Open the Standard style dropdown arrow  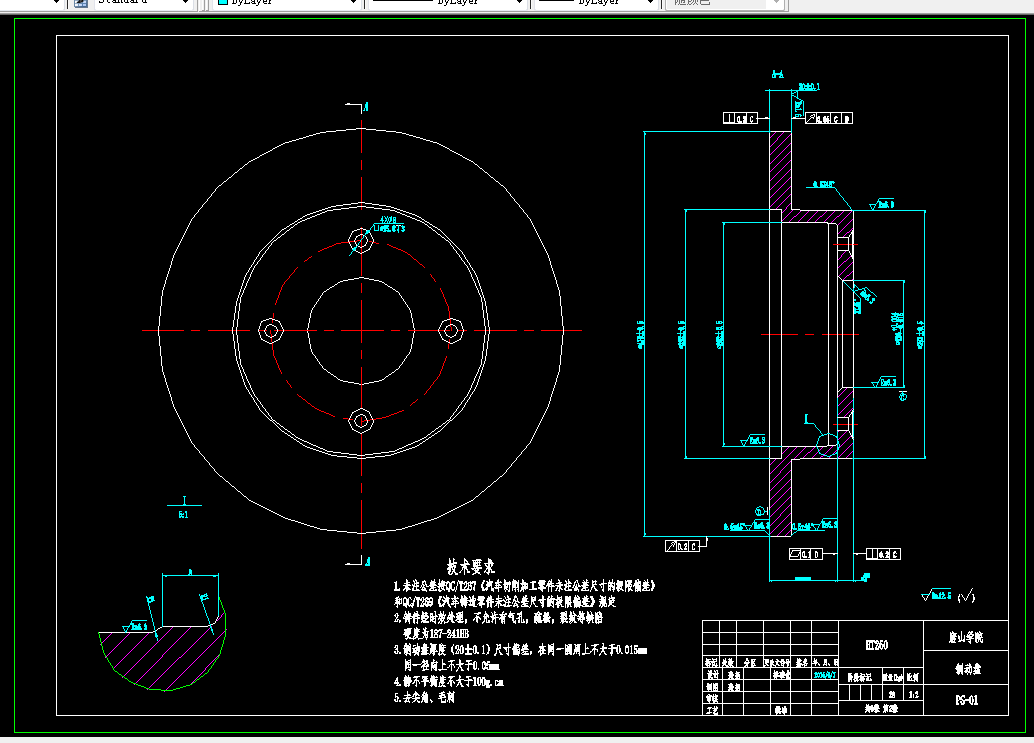point(185,3)
